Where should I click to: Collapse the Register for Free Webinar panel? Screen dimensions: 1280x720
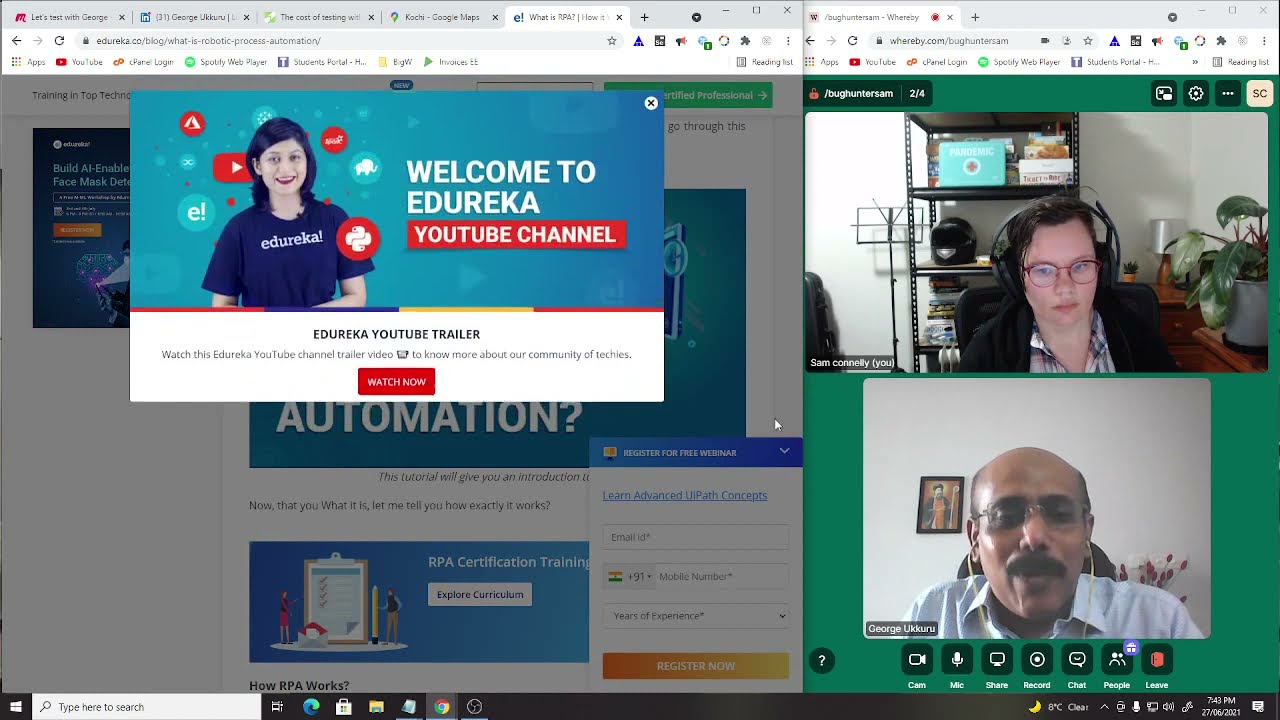784,452
